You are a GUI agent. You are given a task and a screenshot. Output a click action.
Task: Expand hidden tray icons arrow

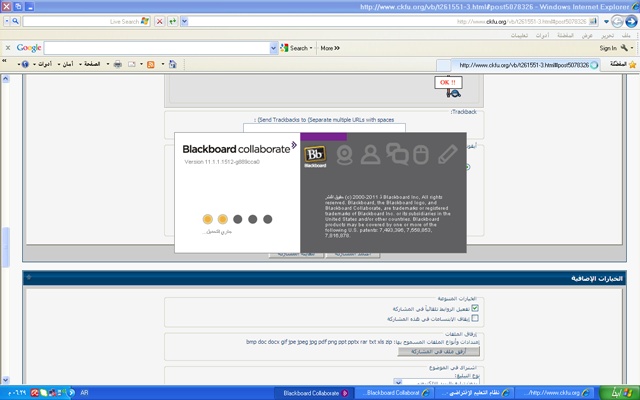[72, 393]
